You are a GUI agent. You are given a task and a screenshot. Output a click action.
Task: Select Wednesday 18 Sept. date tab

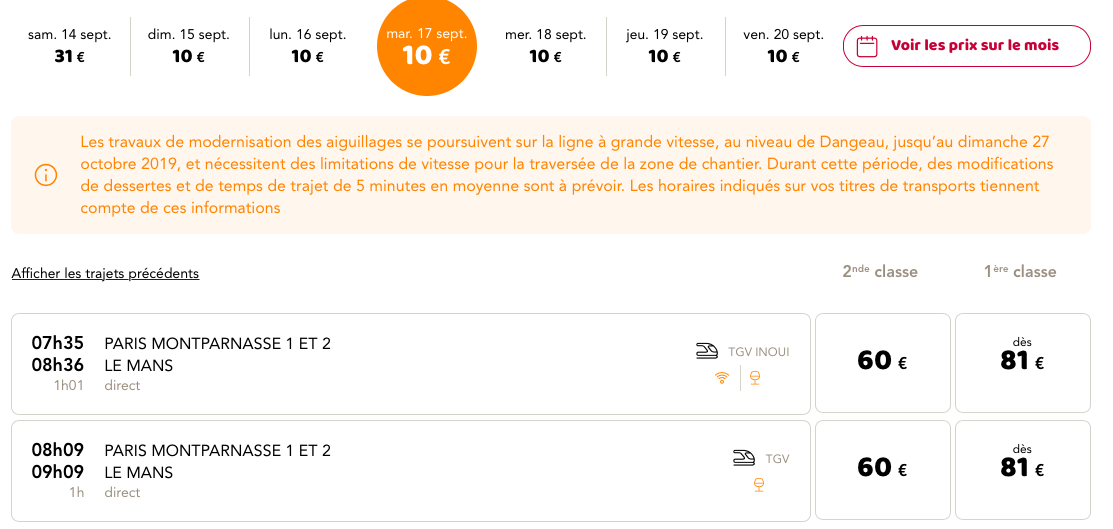545,45
